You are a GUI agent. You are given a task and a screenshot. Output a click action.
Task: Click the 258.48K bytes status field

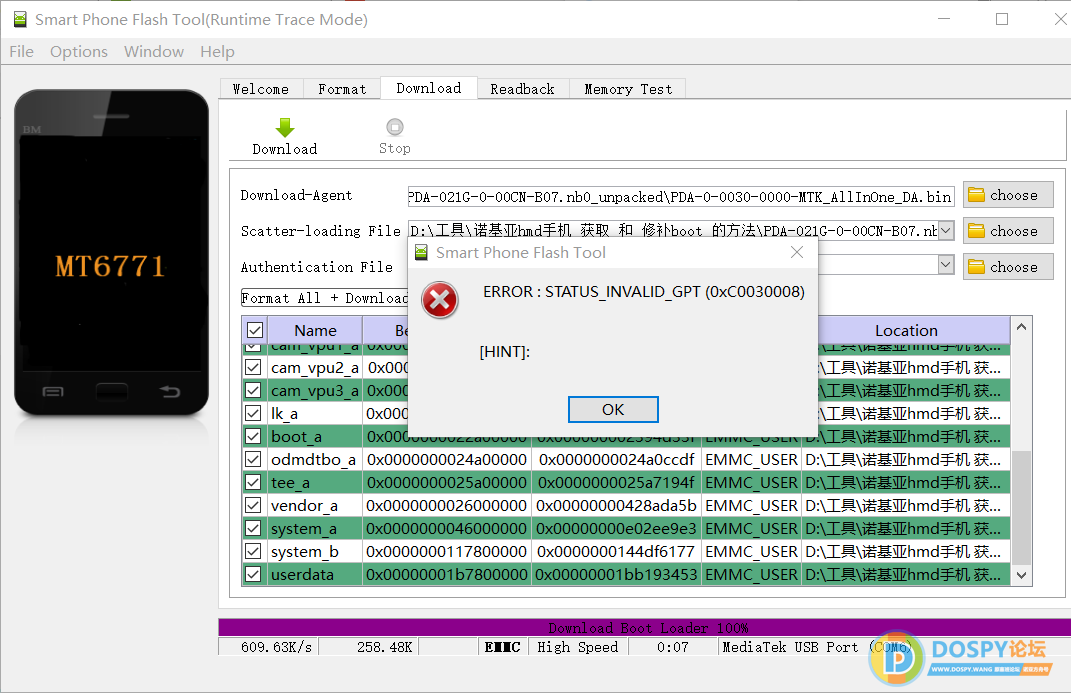coord(369,647)
